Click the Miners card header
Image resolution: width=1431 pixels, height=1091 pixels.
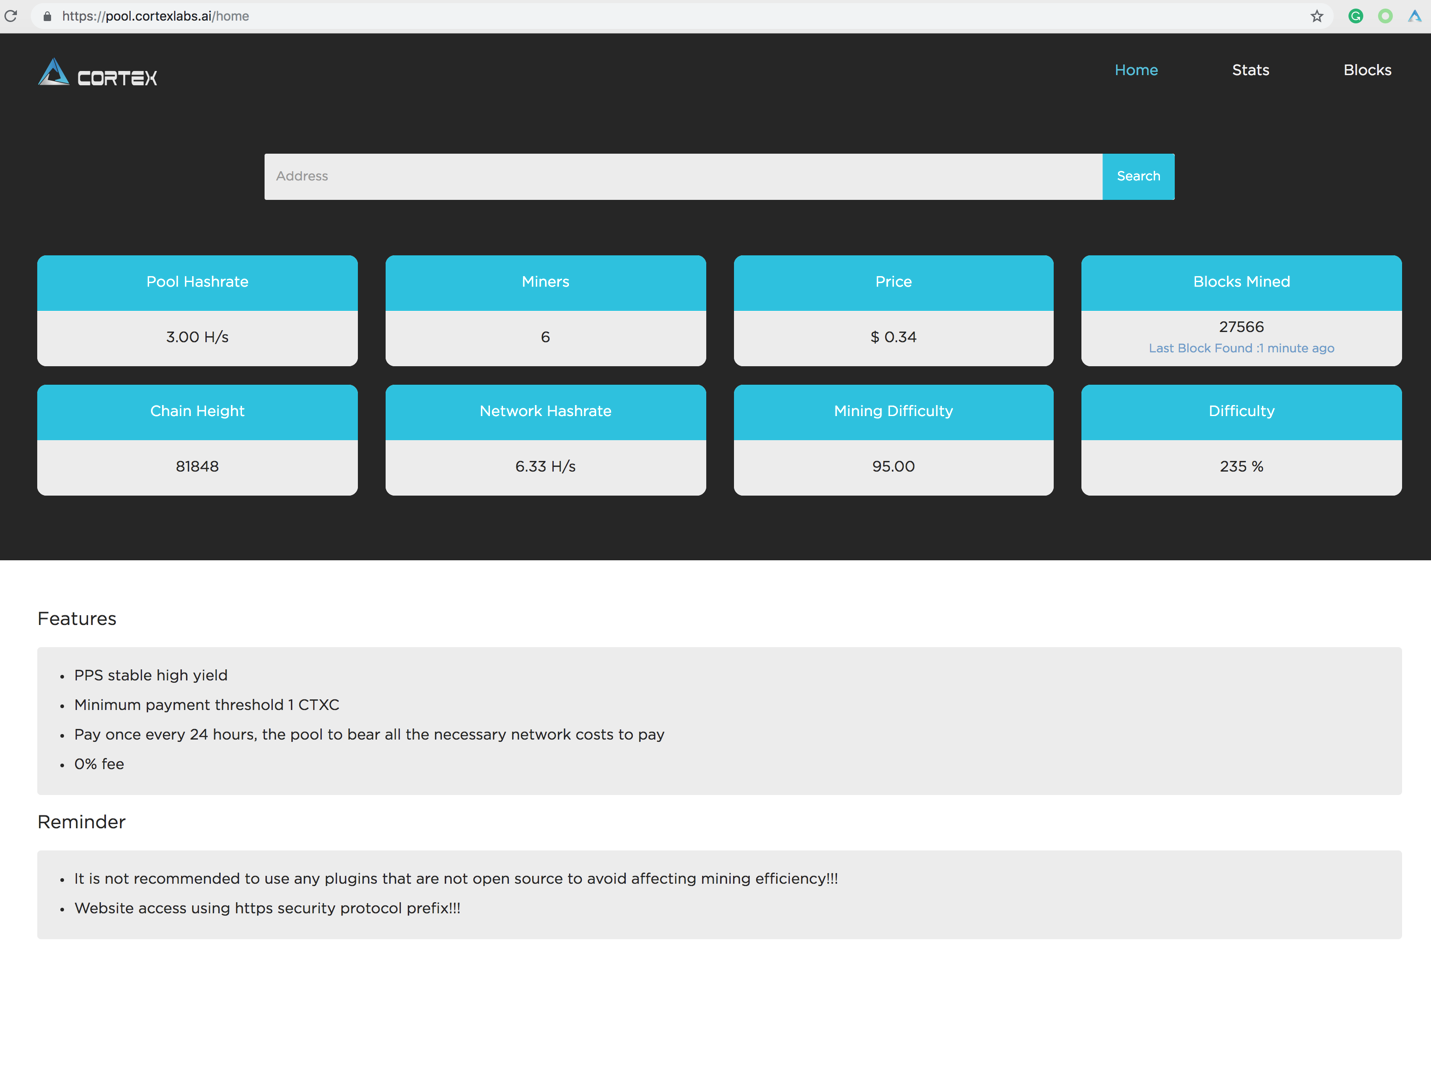pos(545,282)
